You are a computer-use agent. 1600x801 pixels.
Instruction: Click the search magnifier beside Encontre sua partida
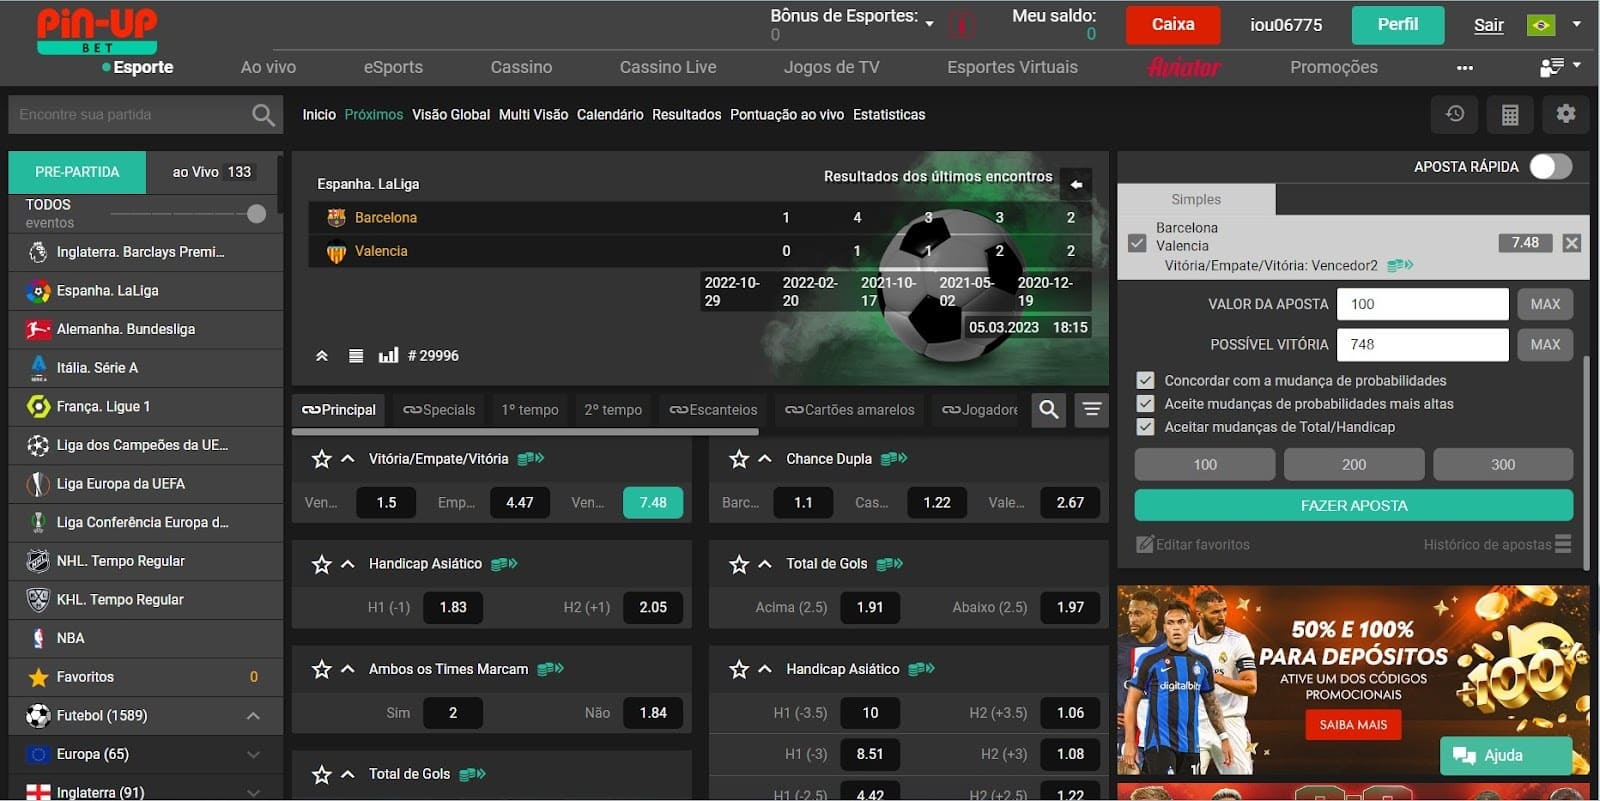coord(263,115)
